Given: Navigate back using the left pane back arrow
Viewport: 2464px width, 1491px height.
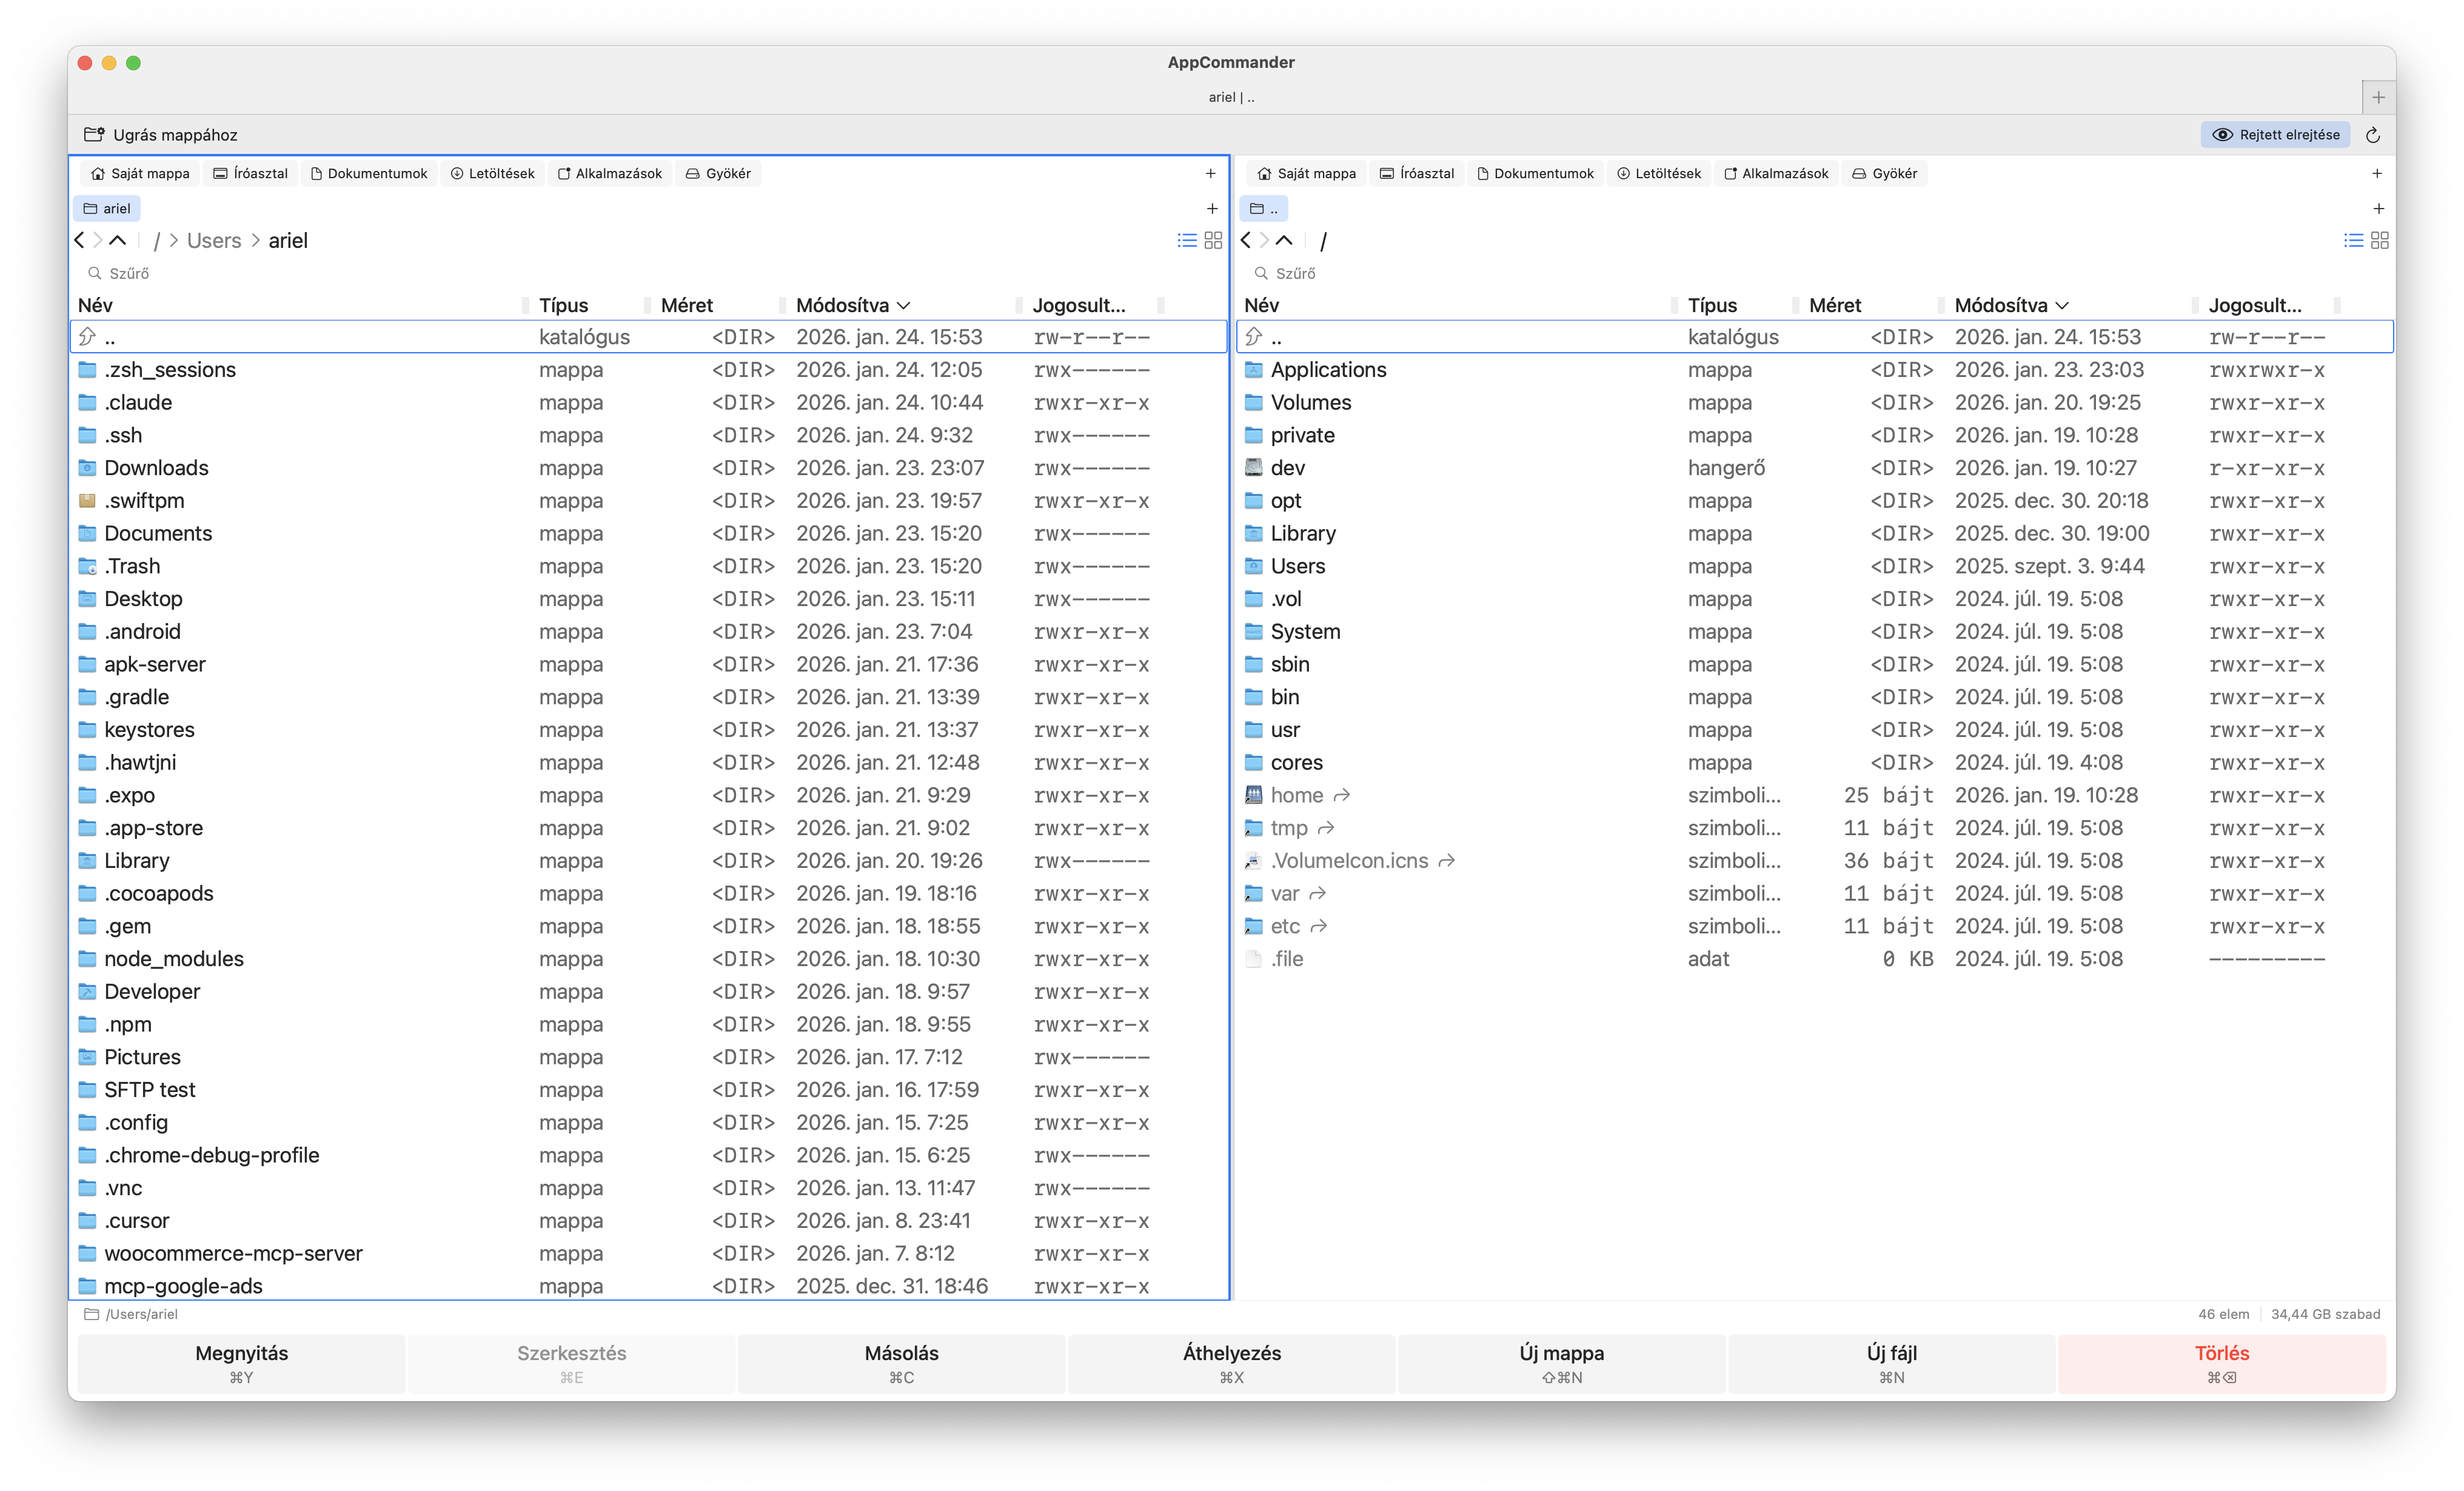Looking at the screenshot, I should pos(79,240).
